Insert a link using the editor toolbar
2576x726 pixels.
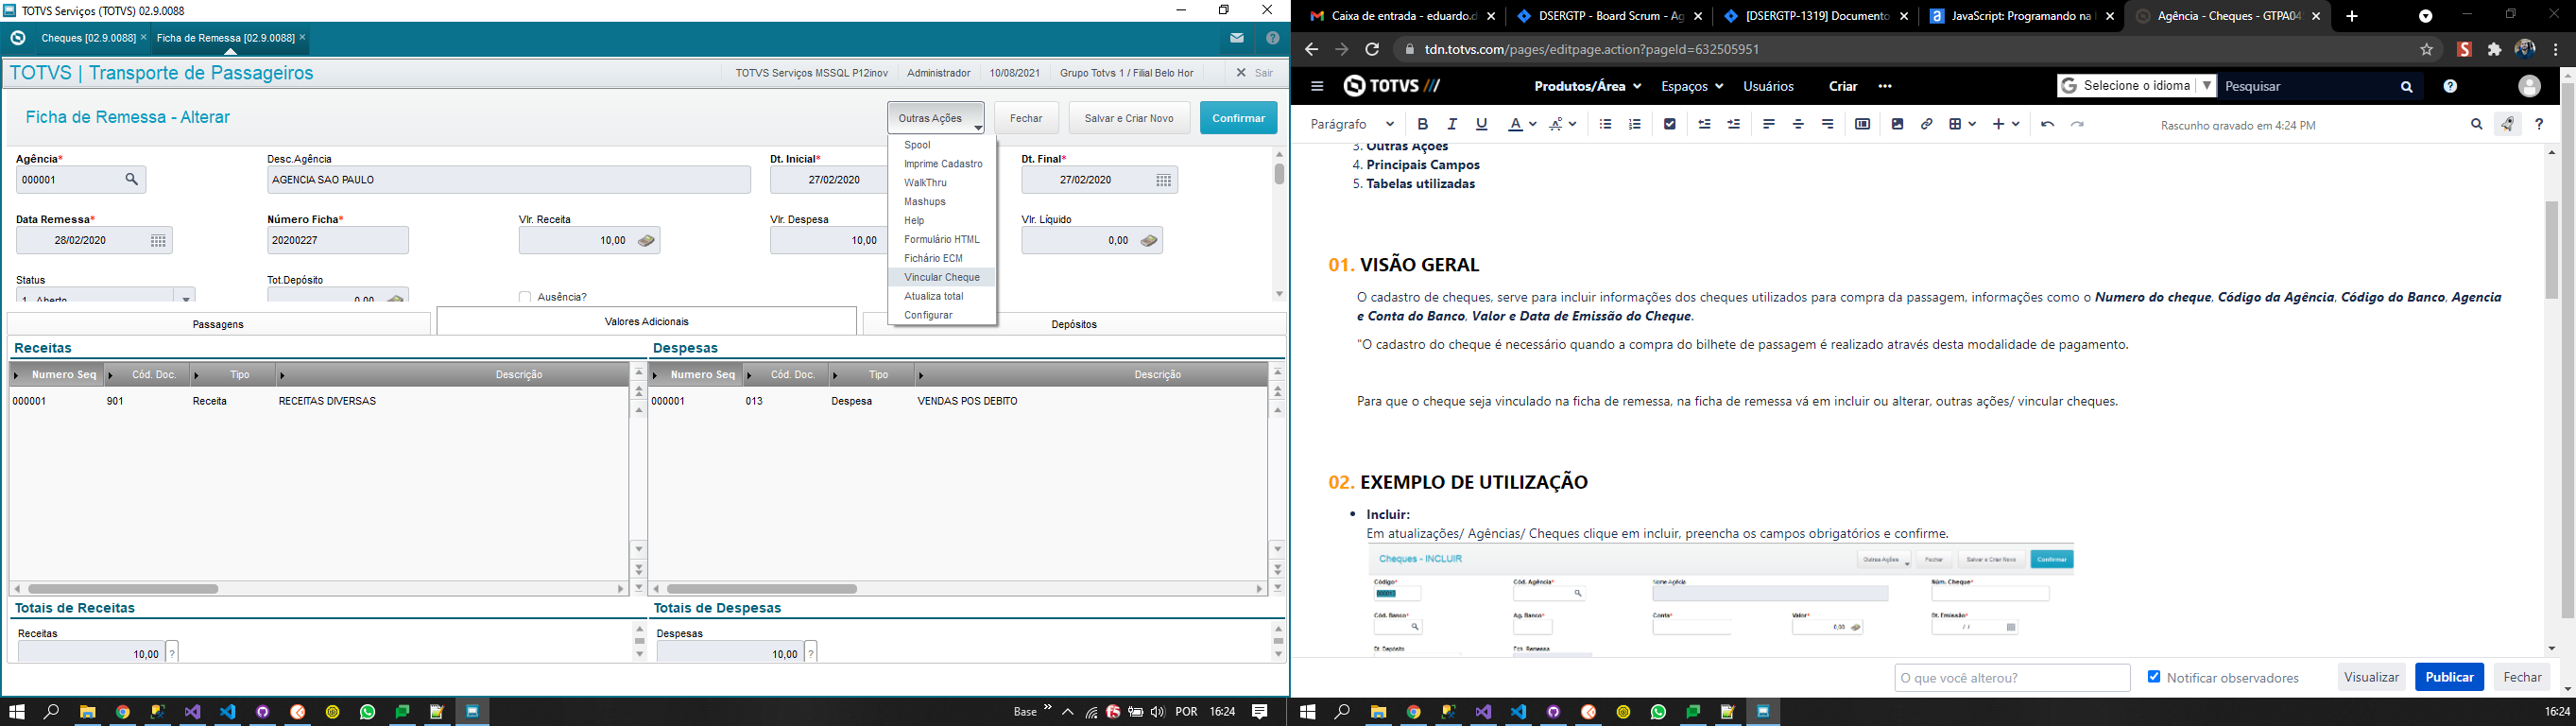tap(1926, 124)
